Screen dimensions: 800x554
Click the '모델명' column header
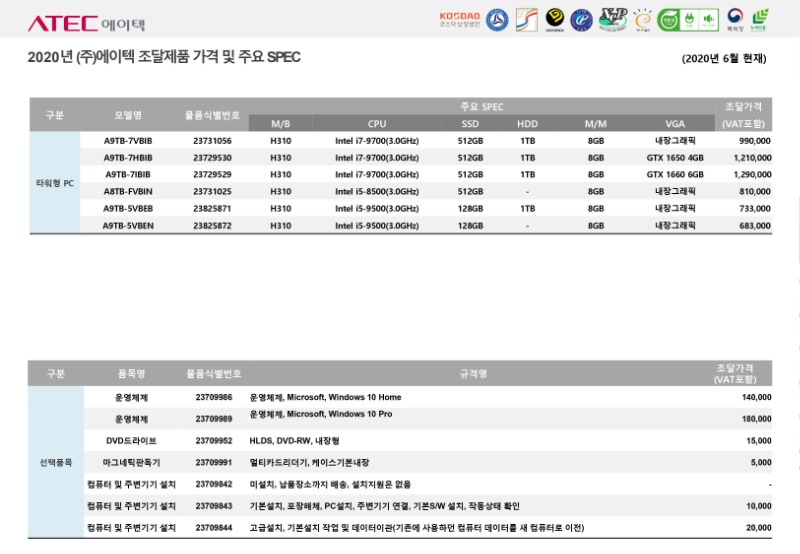pyautogui.click(x=128, y=115)
